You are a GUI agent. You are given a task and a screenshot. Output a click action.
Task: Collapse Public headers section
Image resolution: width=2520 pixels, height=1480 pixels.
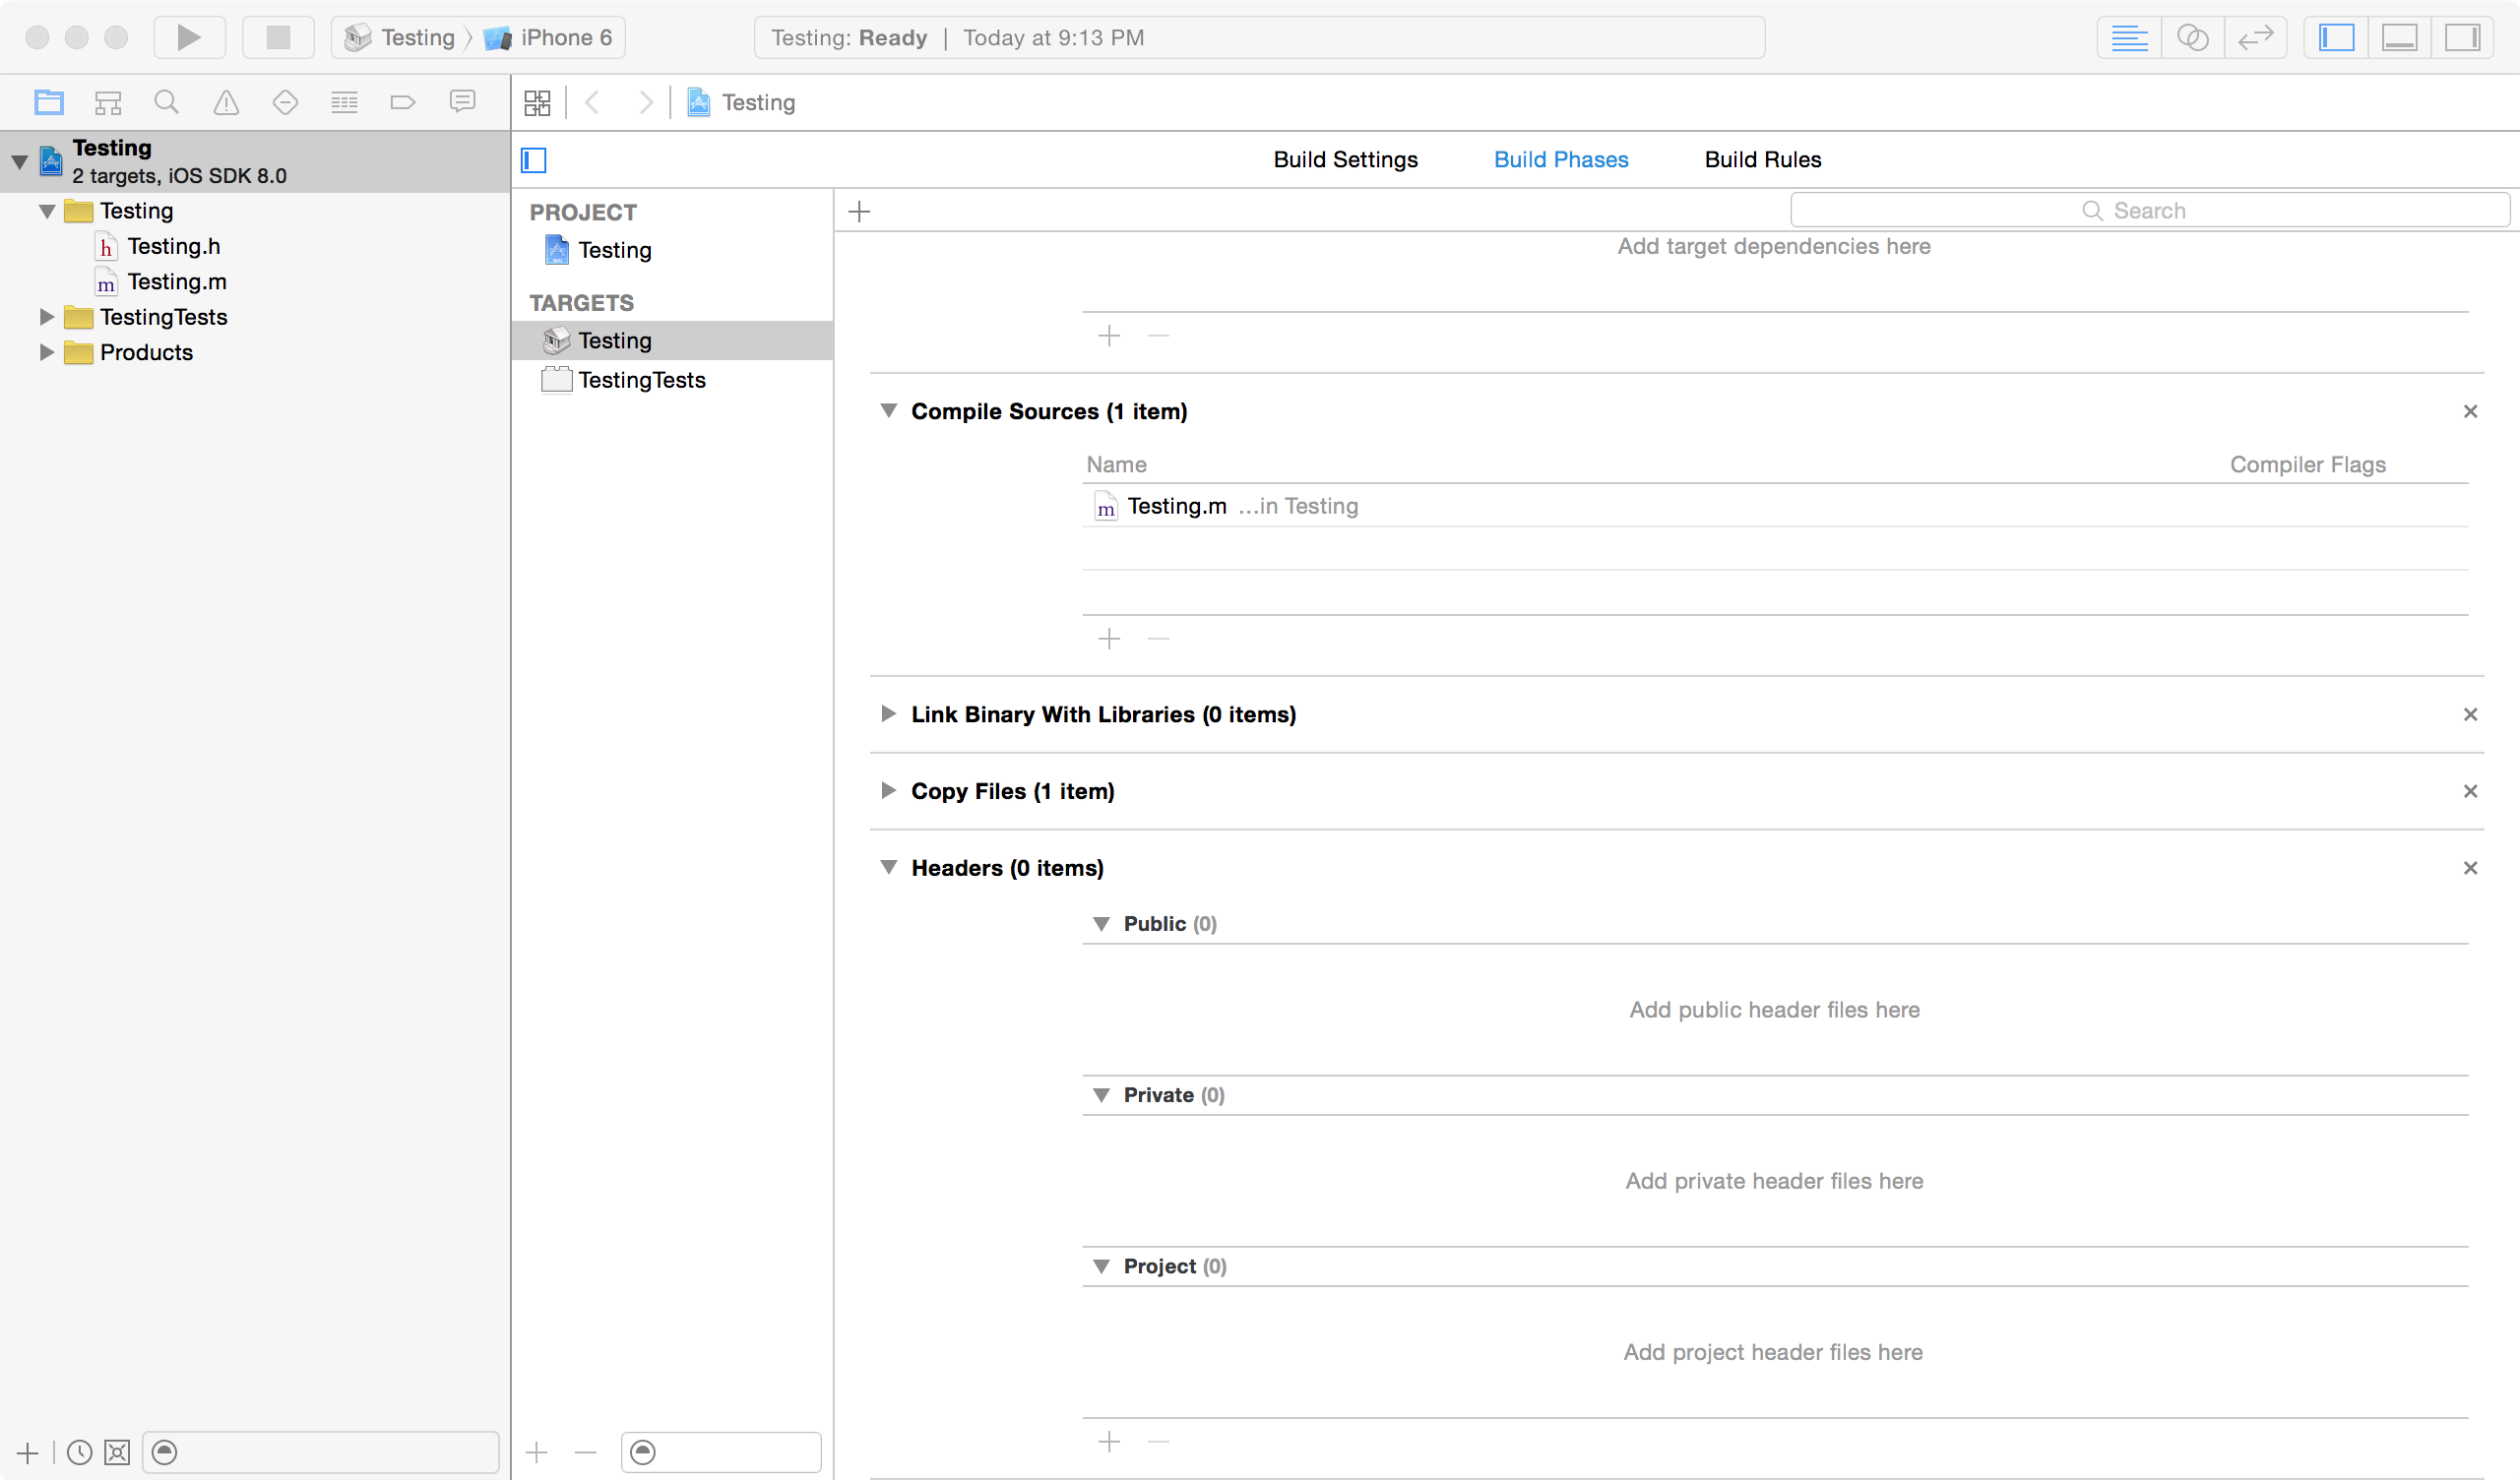(x=1101, y=924)
